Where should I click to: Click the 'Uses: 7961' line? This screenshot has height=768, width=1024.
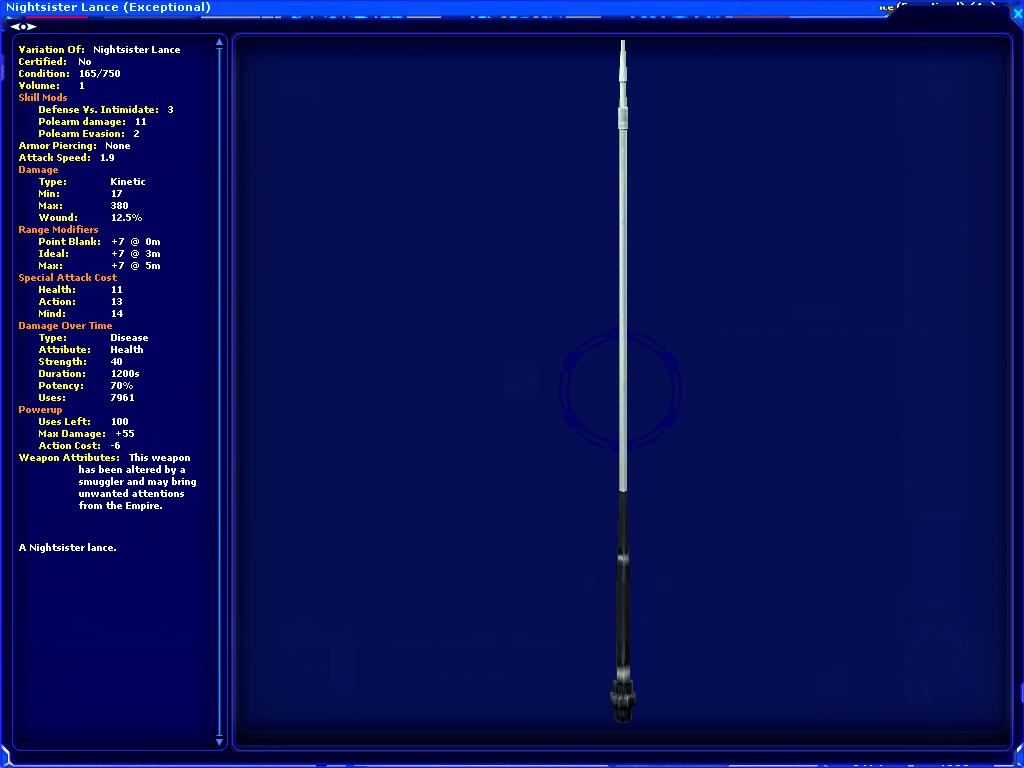coord(86,398)
